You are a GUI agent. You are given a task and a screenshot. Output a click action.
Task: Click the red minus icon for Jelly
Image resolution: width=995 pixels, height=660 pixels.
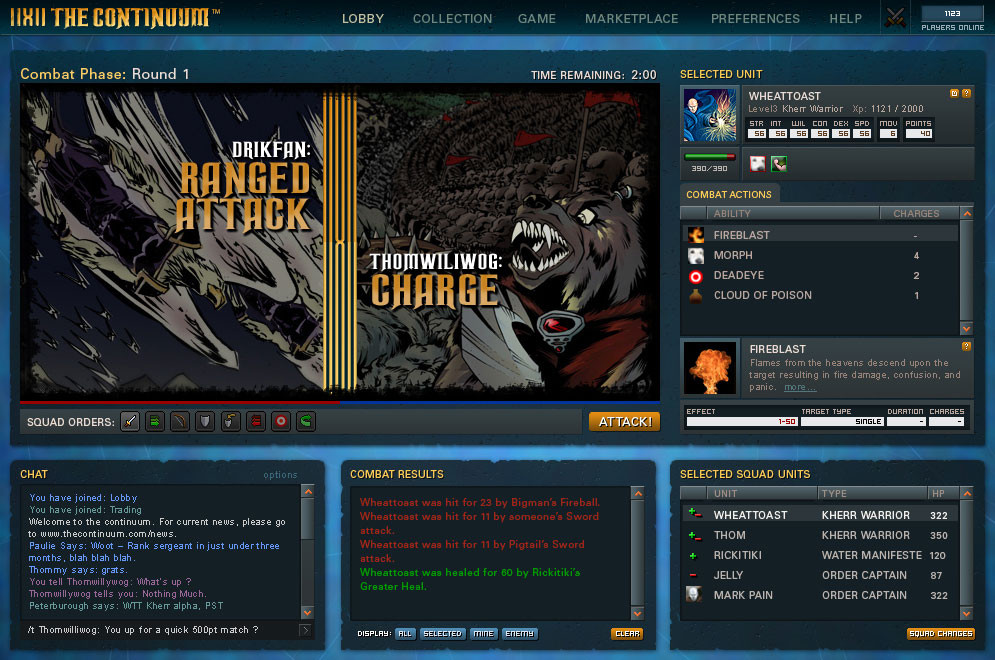(693, 576)
